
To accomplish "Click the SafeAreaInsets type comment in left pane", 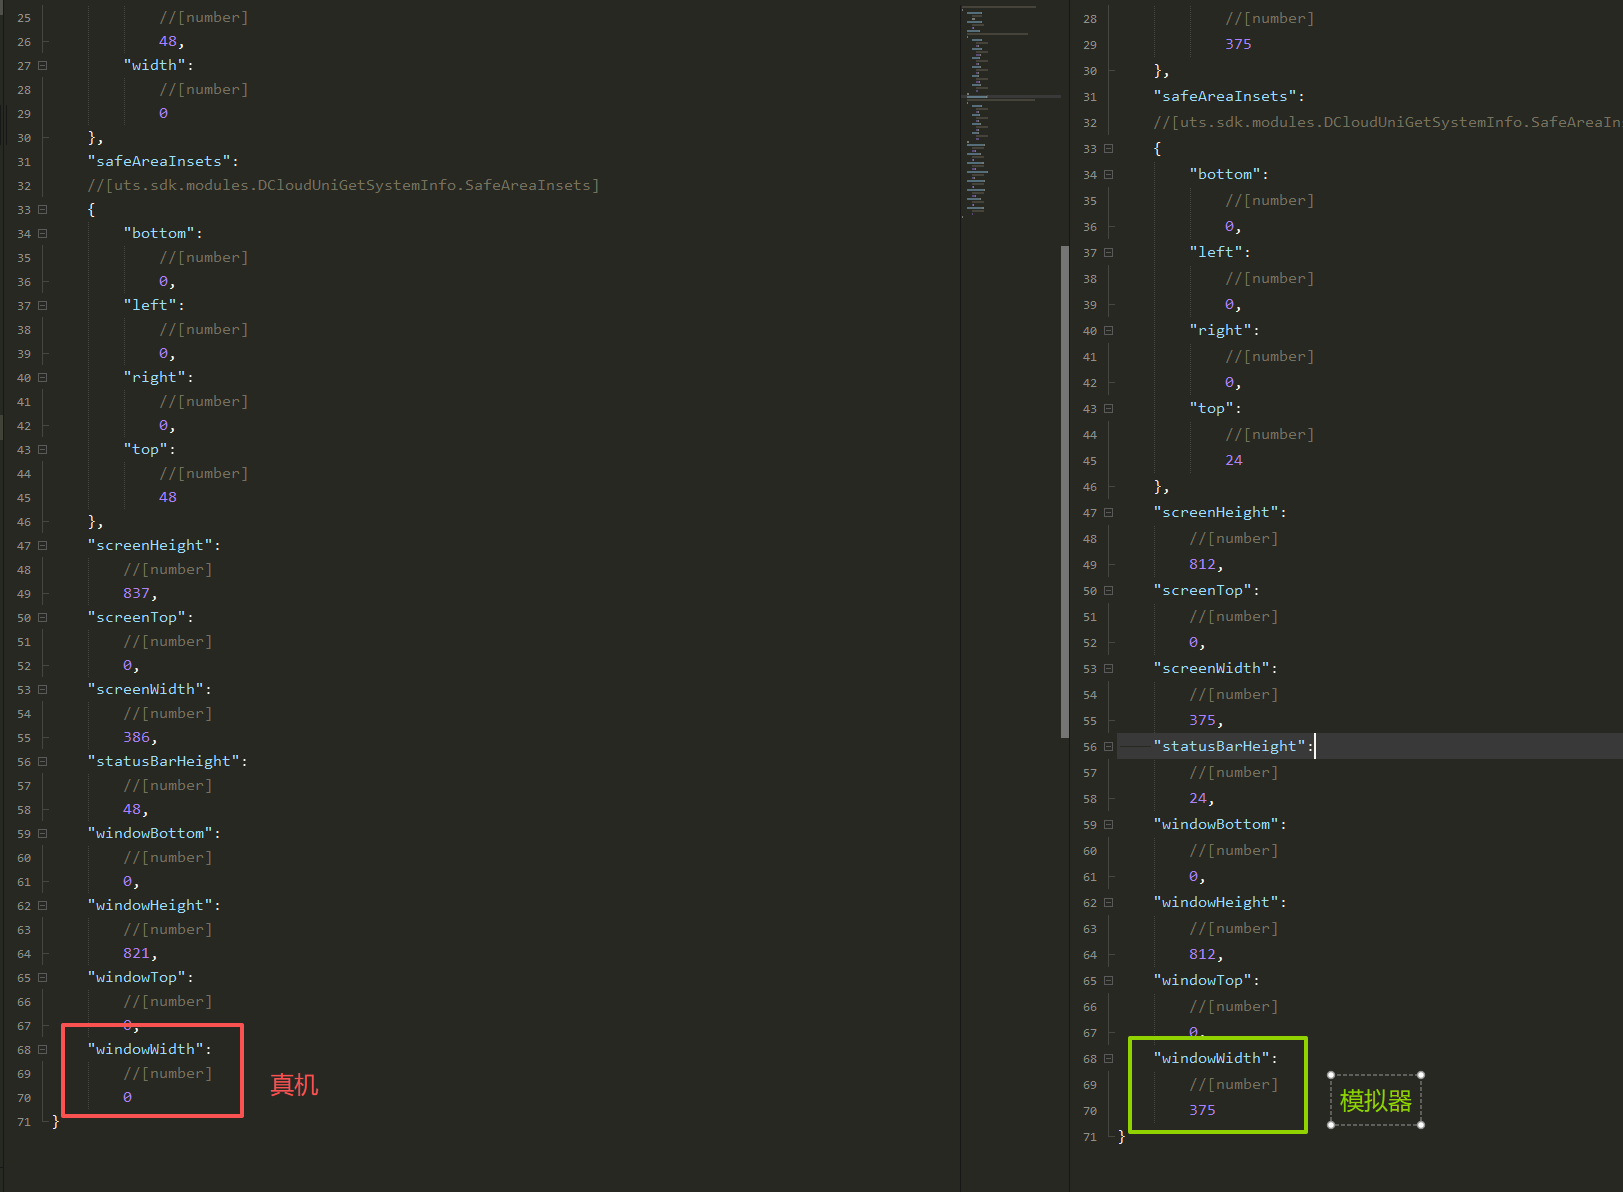I will point(343,186).
